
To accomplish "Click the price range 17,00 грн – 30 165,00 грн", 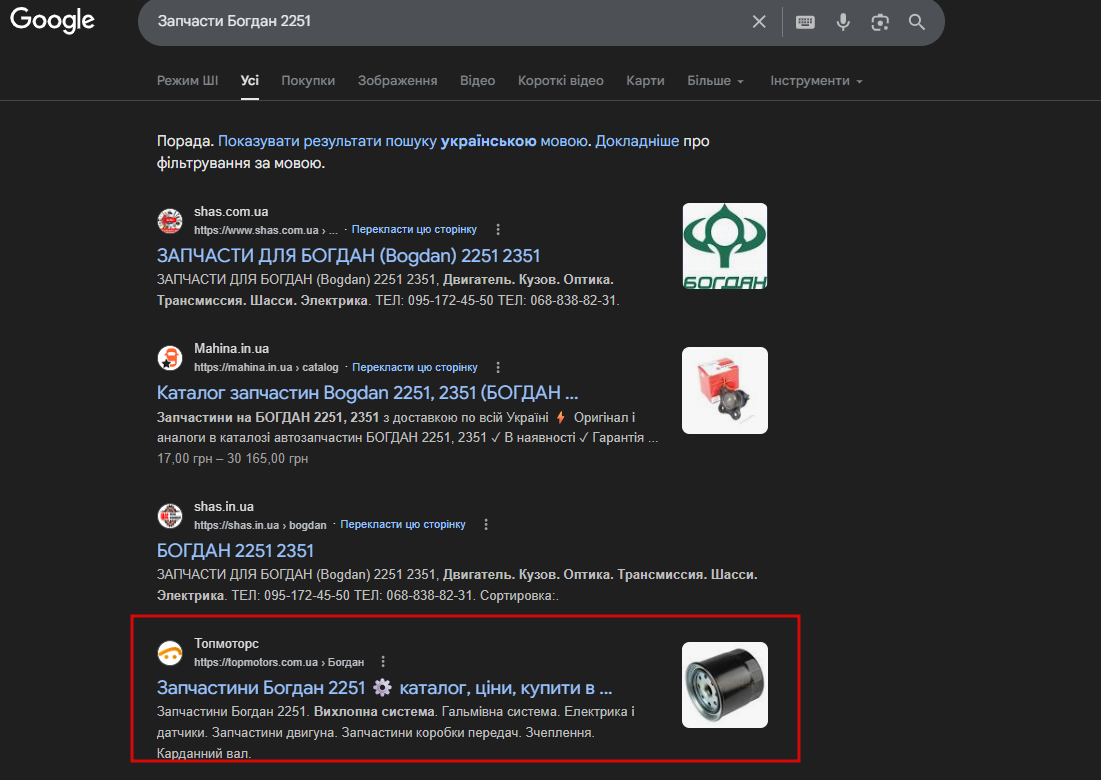I will click(232, 458).
